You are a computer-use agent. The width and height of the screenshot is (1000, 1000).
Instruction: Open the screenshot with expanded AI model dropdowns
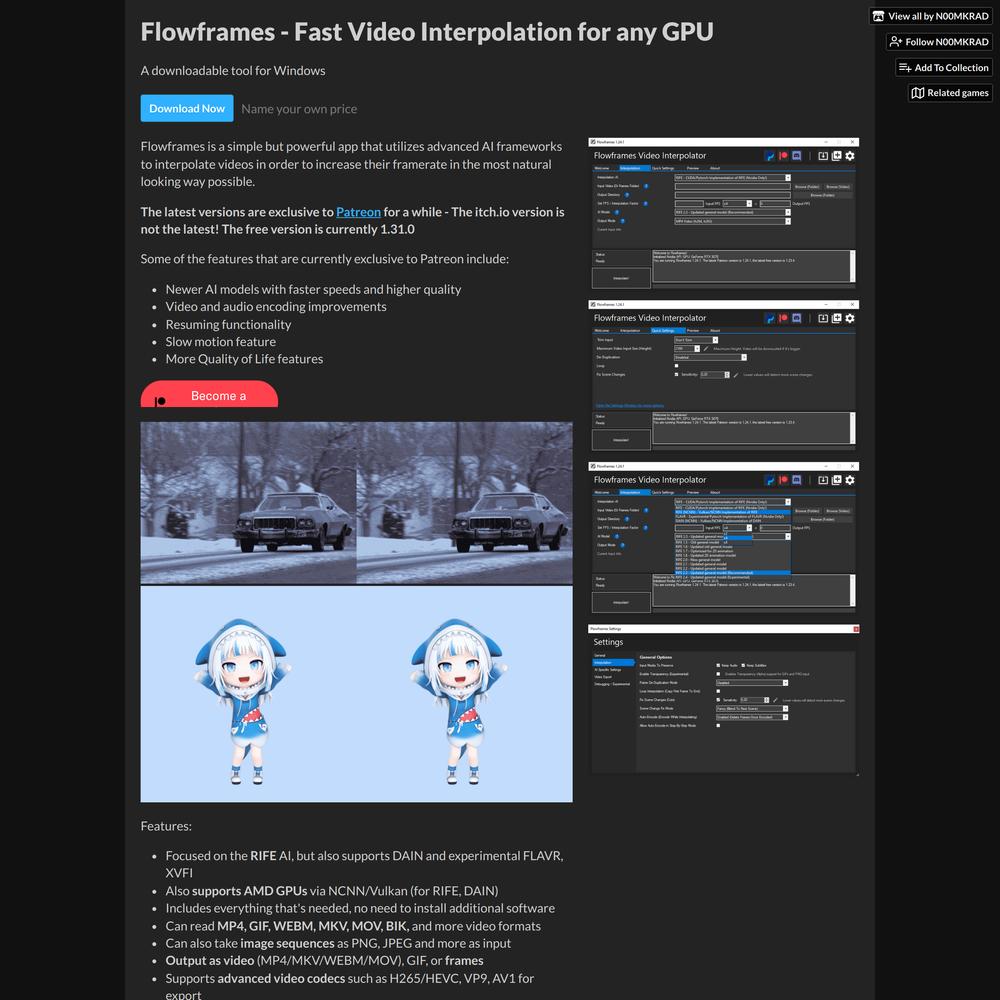[x=723, y=538]
